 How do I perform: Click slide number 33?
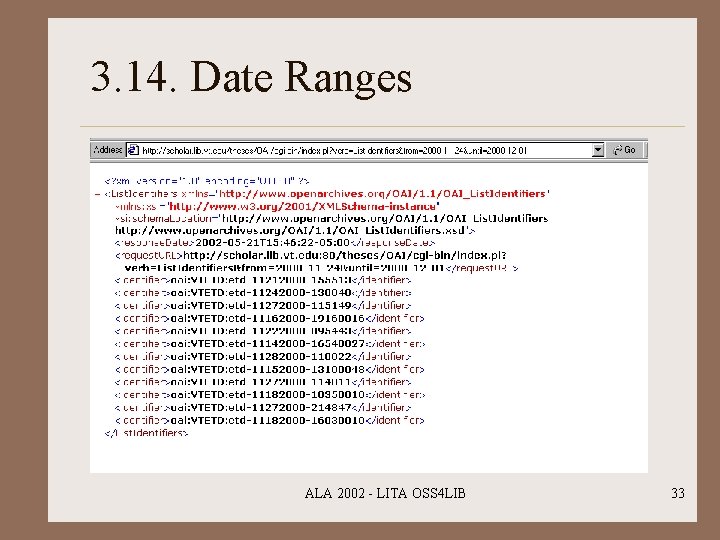pos(678,493)
